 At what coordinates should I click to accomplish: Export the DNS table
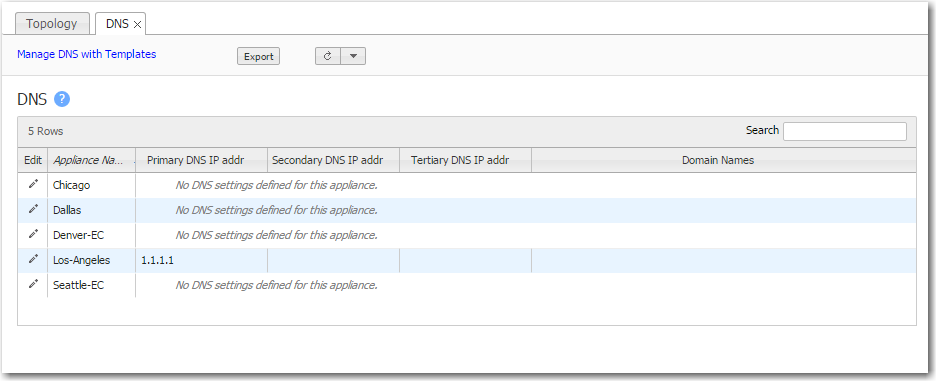coord(258,56)
